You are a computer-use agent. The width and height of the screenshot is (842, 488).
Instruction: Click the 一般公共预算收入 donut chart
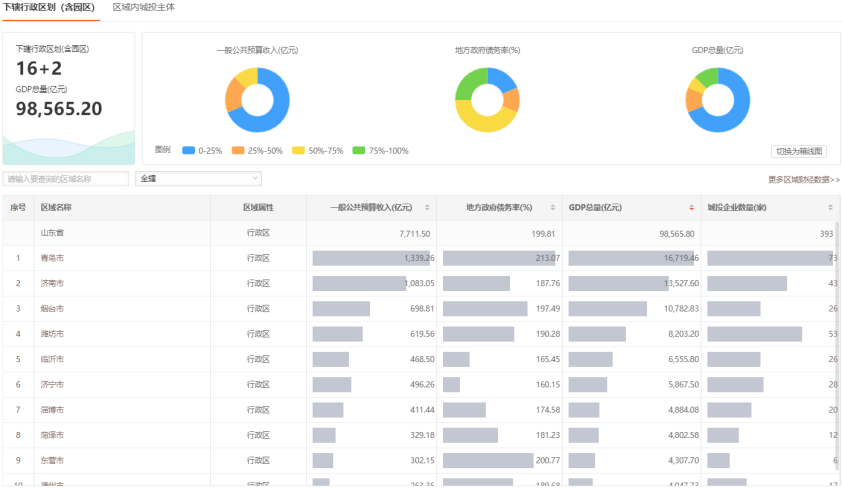[x=257, y=100]
